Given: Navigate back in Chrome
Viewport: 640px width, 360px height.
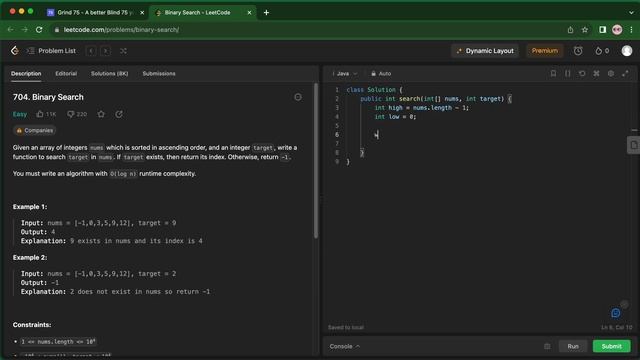Looking at the screenshot, I should (x=10, y=30).
